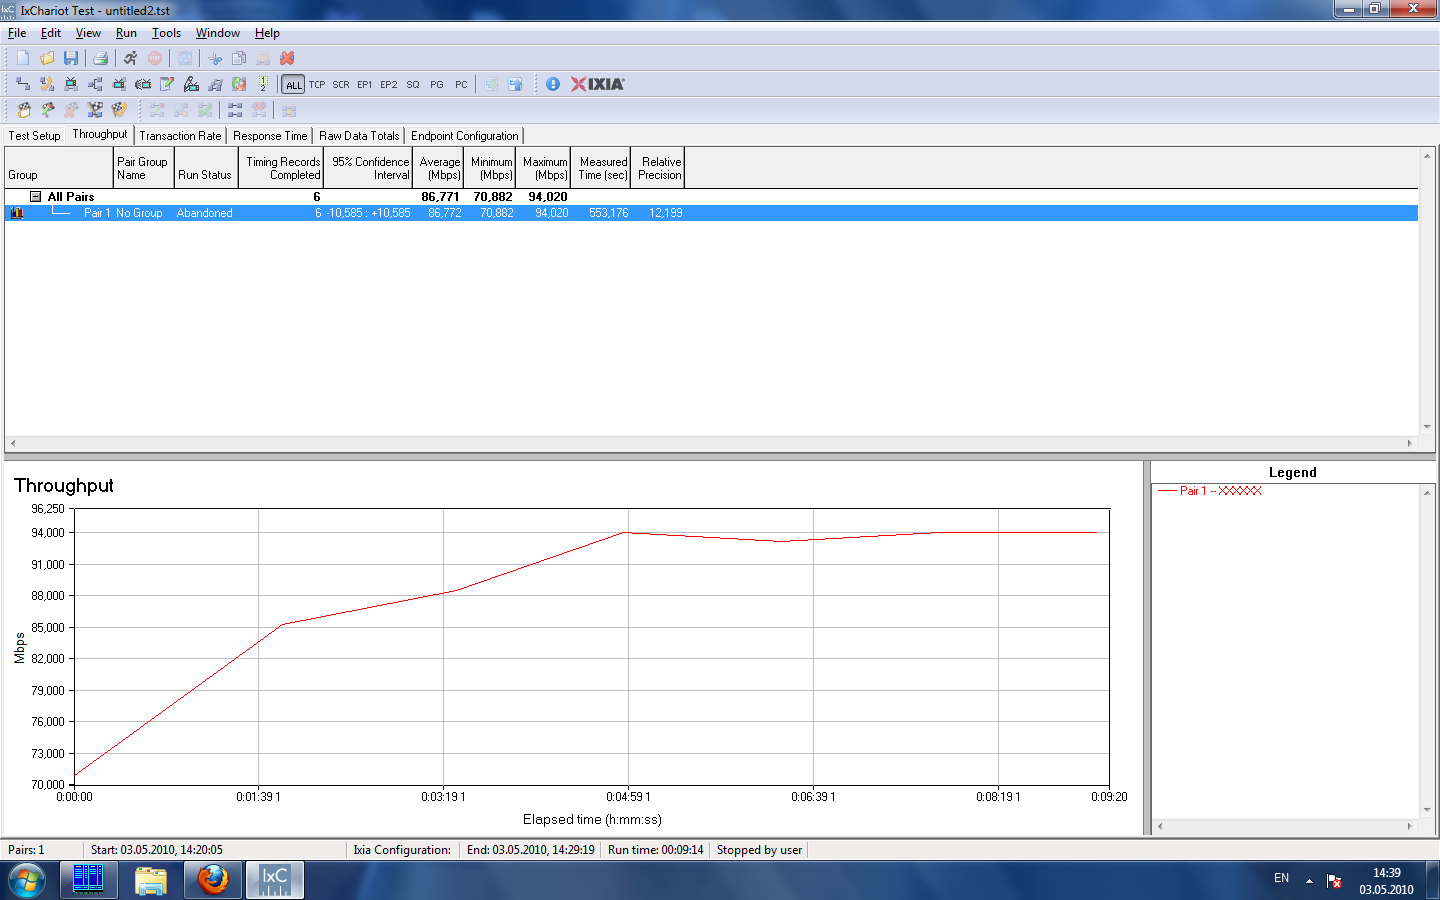Click the red X Delete icon

click(287, 58)
